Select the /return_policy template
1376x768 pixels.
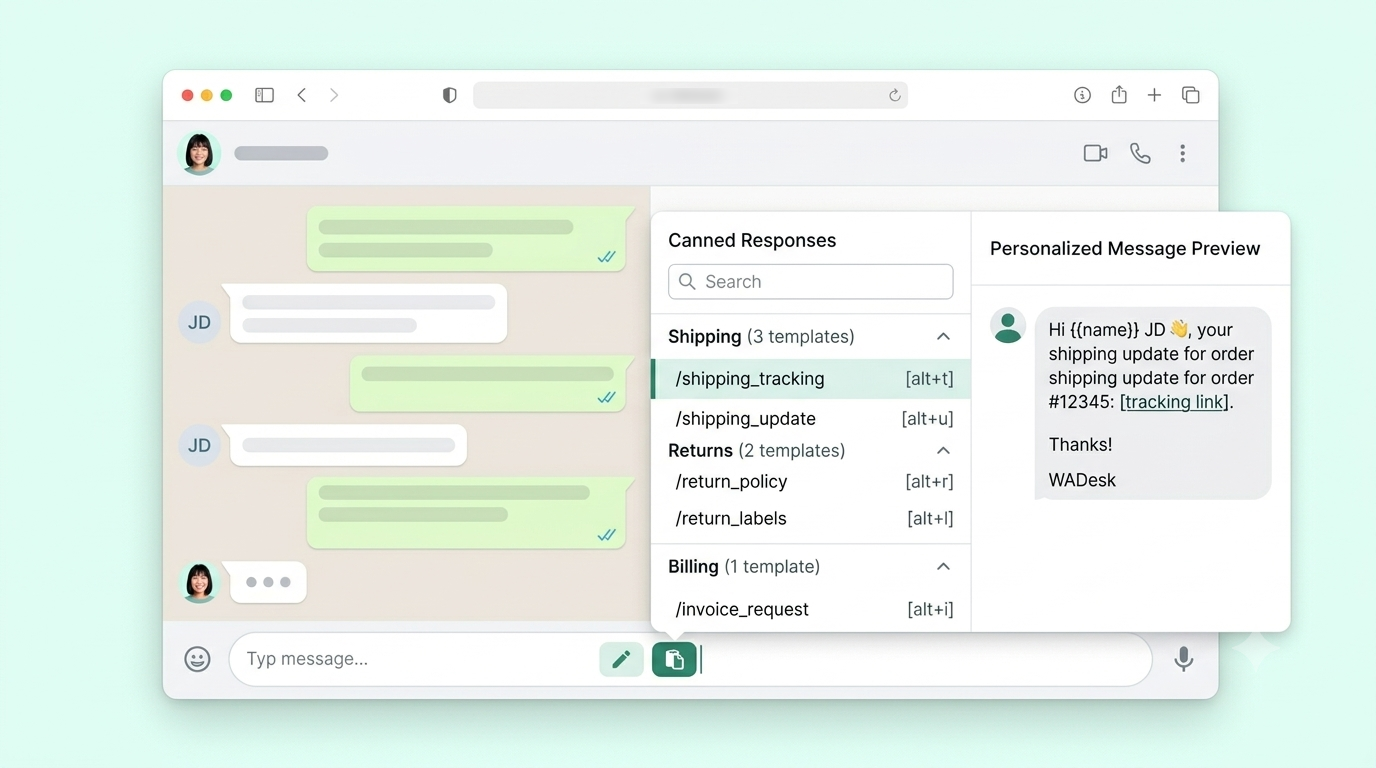[x=810, y=482]
